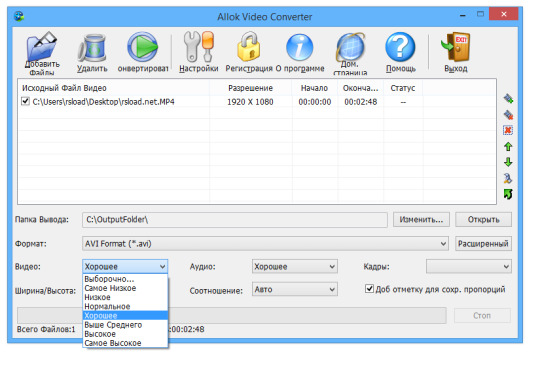This screenshot has width=540, height=374.
Task: Click the second side remove-file icon
Action: coord(508,115)
